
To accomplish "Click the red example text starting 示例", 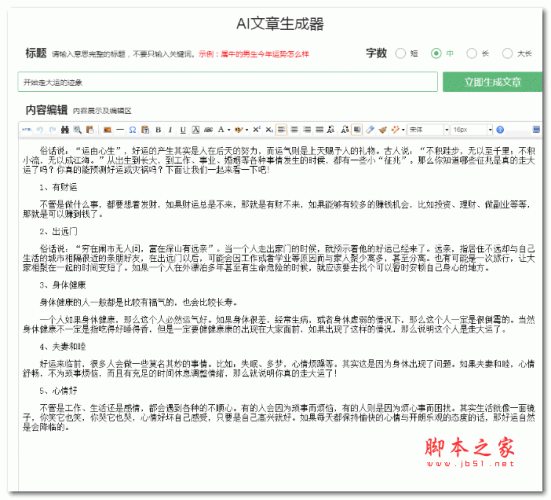I will [254, 54].
